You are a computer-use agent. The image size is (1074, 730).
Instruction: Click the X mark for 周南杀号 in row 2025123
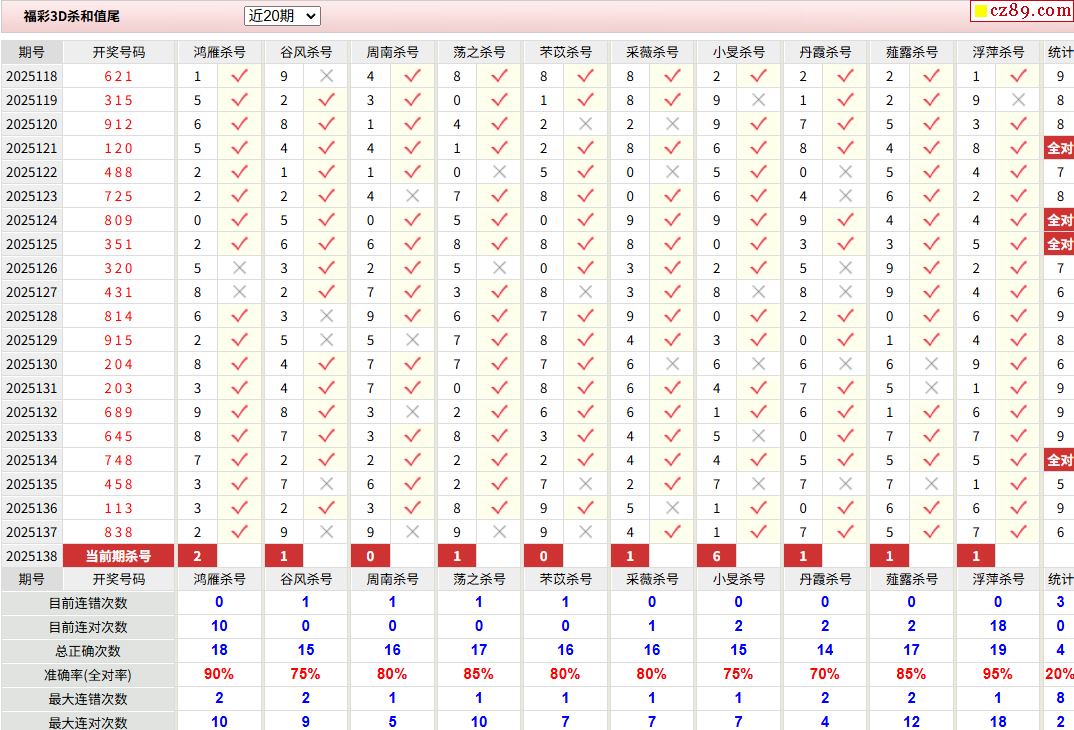click(412, 196)
